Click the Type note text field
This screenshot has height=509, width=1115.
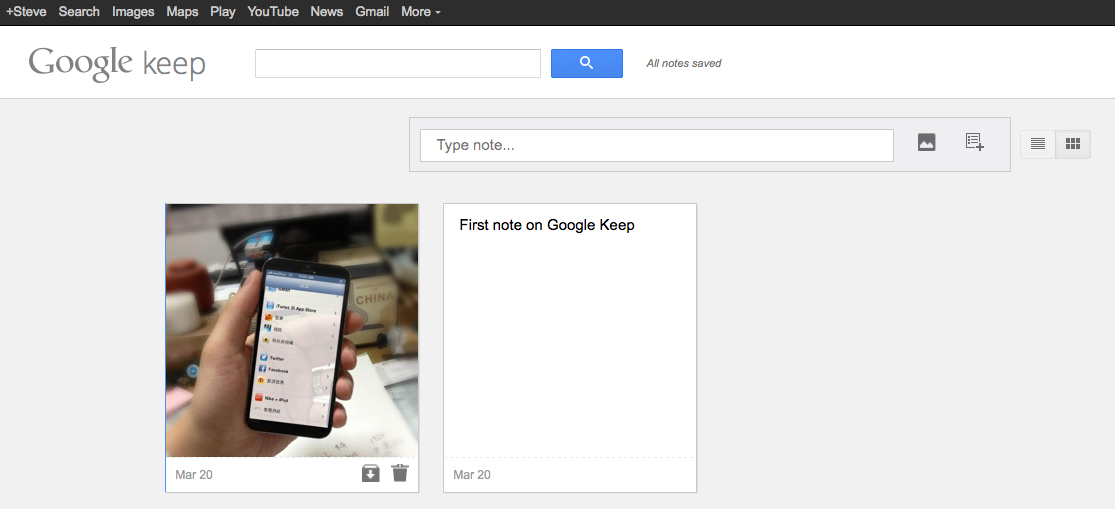[x=656, y=145]
